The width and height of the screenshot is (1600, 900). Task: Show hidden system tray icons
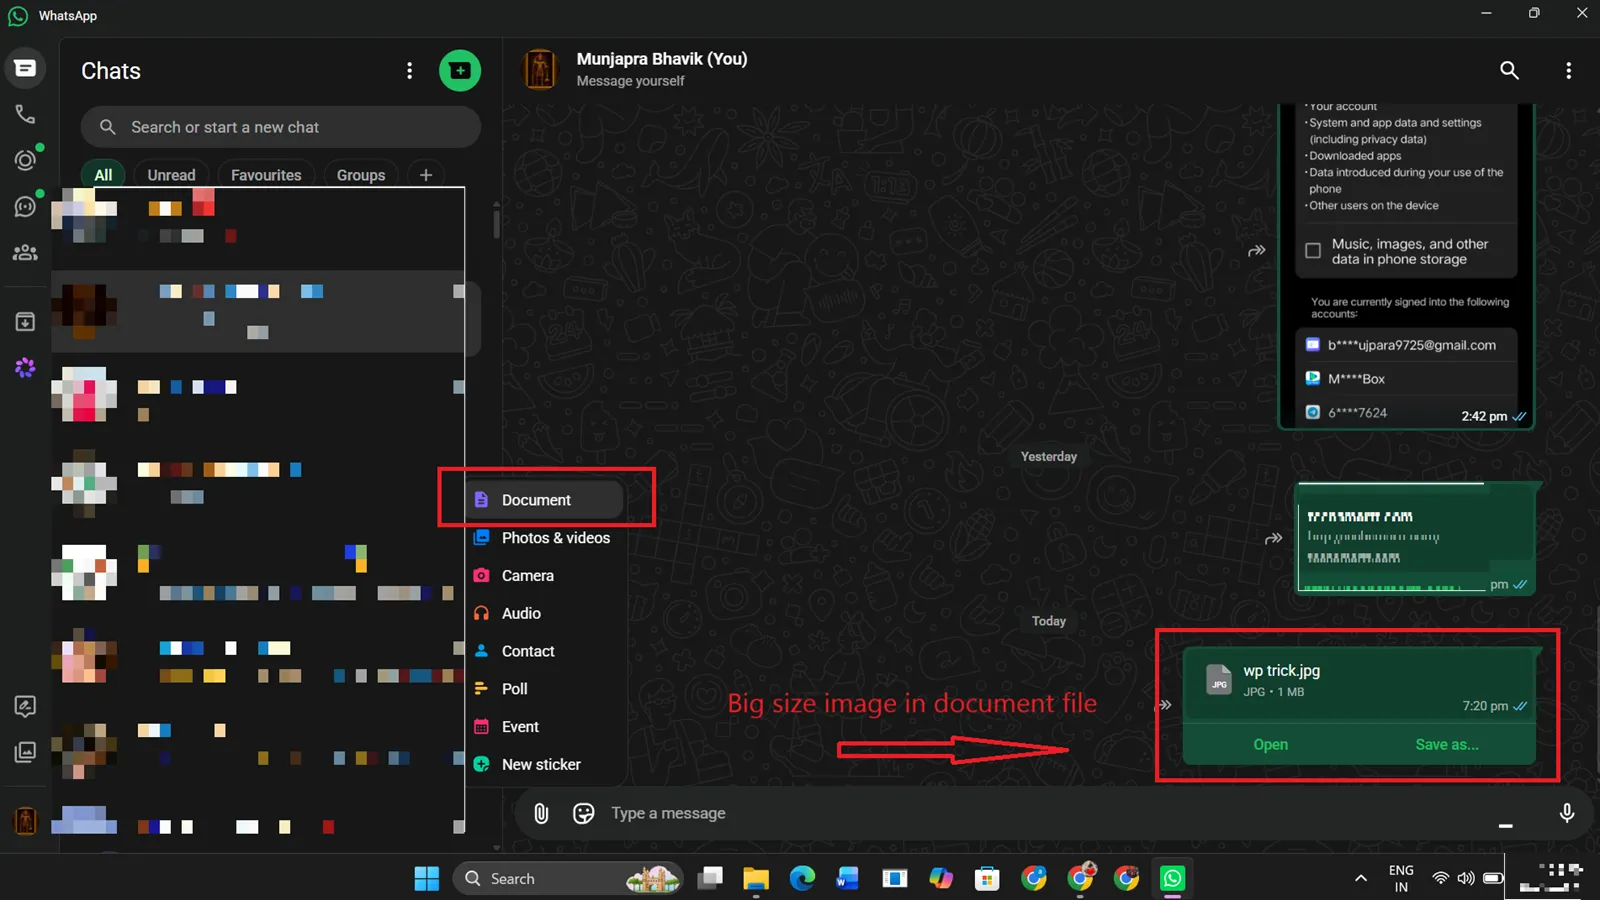pos(1360,878)
